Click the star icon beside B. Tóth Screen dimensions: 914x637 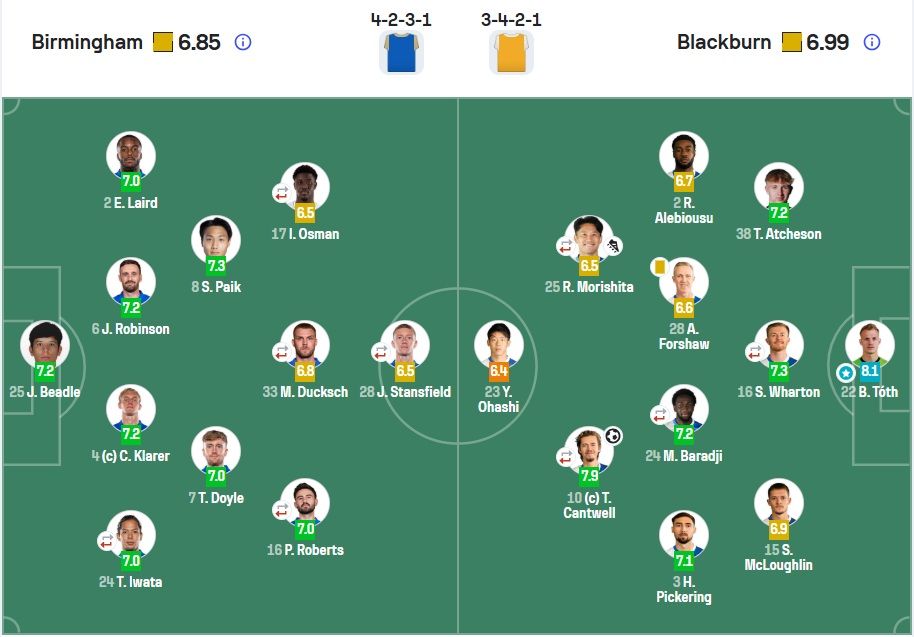tap(846, 373)
